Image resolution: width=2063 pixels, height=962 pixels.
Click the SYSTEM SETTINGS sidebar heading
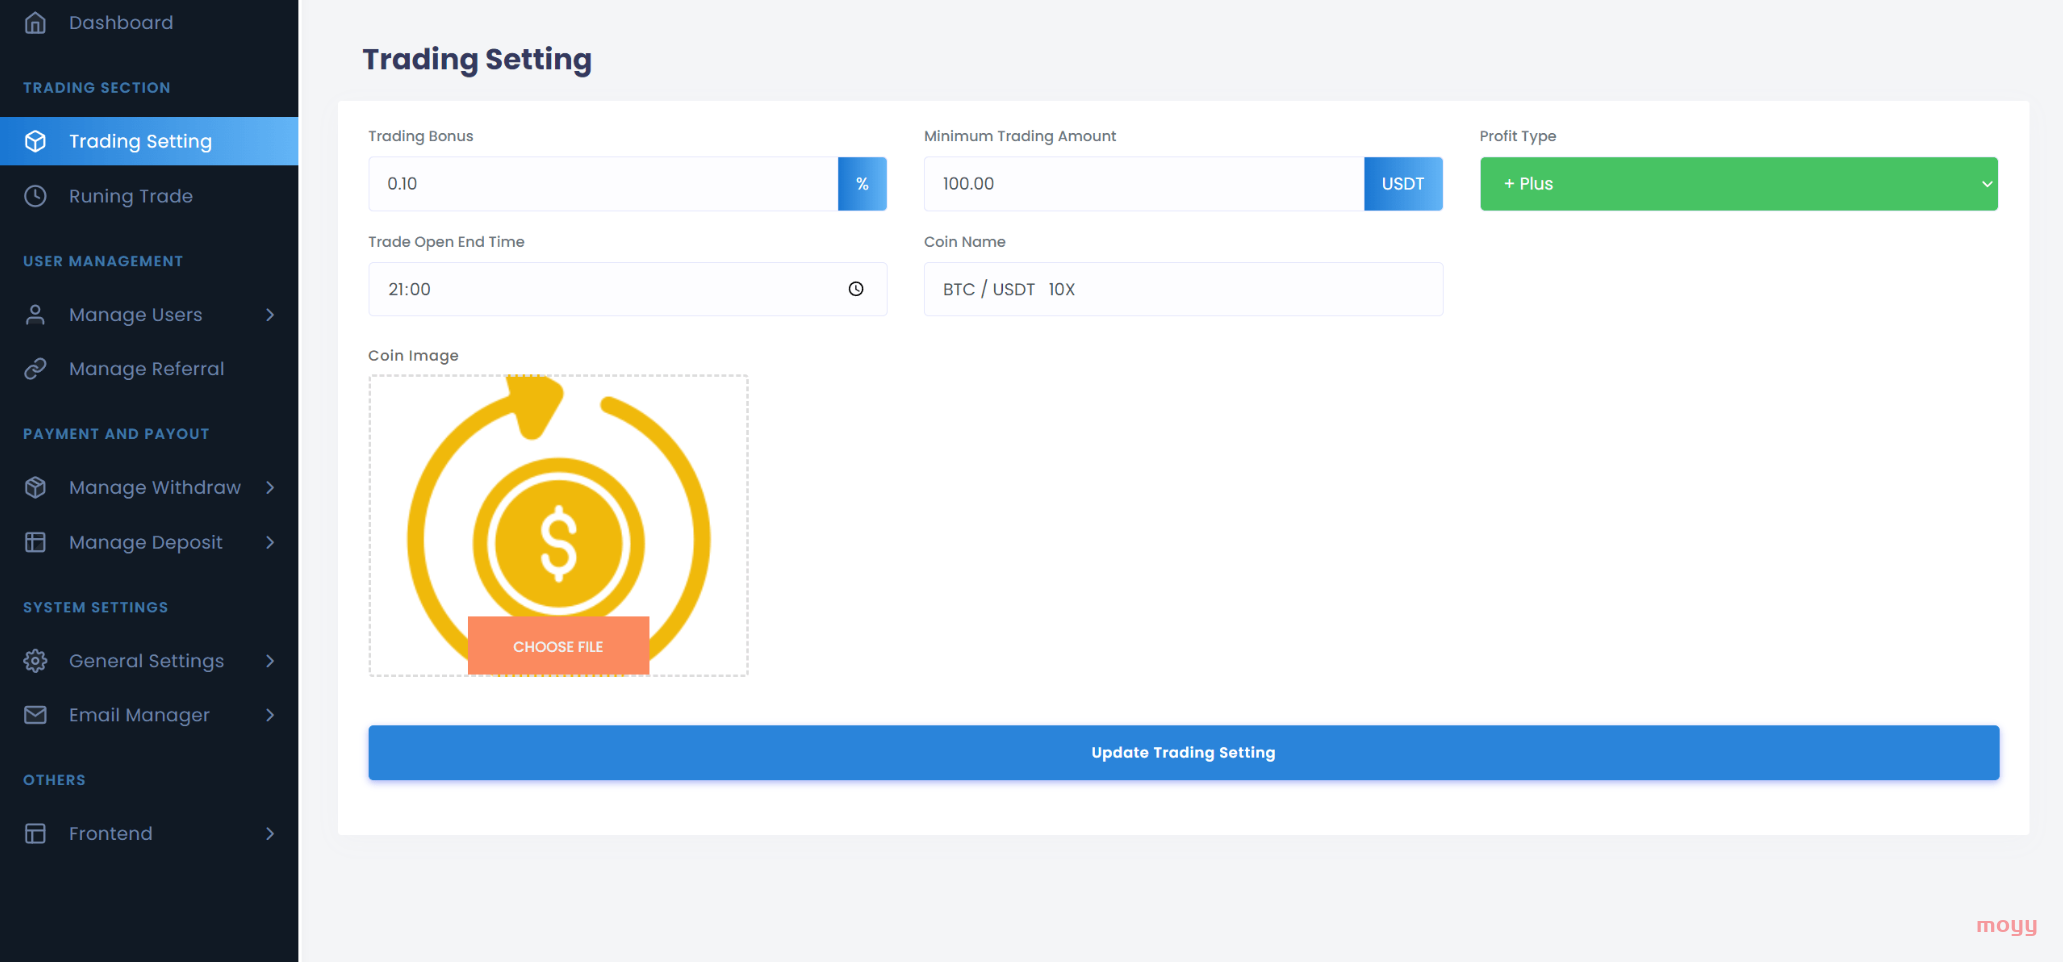[96, 607]
